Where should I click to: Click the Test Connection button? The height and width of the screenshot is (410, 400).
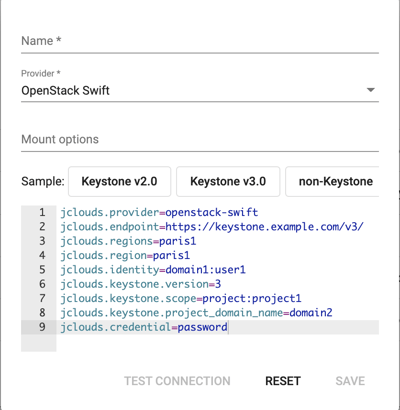pyautogui.click(x=177, y=381)
